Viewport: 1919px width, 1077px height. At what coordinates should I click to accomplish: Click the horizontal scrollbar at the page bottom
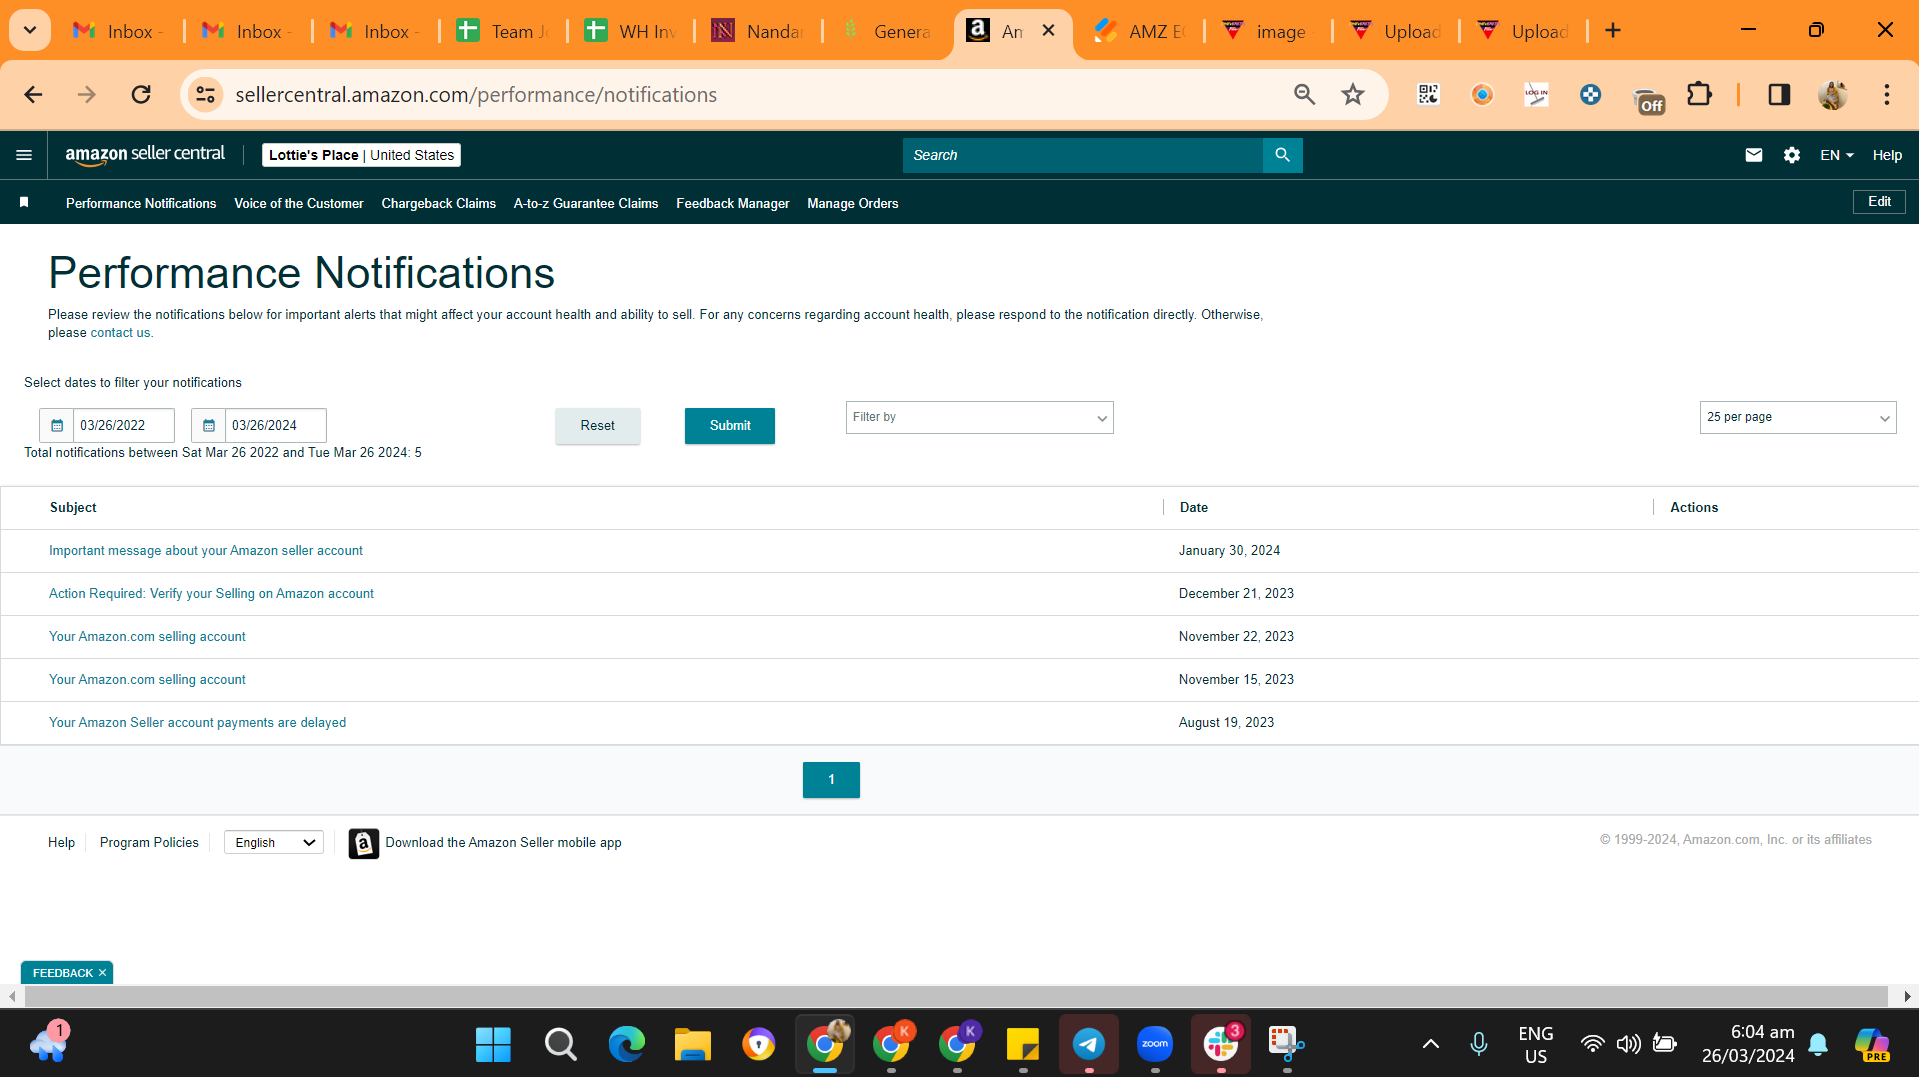pos(956,997)
